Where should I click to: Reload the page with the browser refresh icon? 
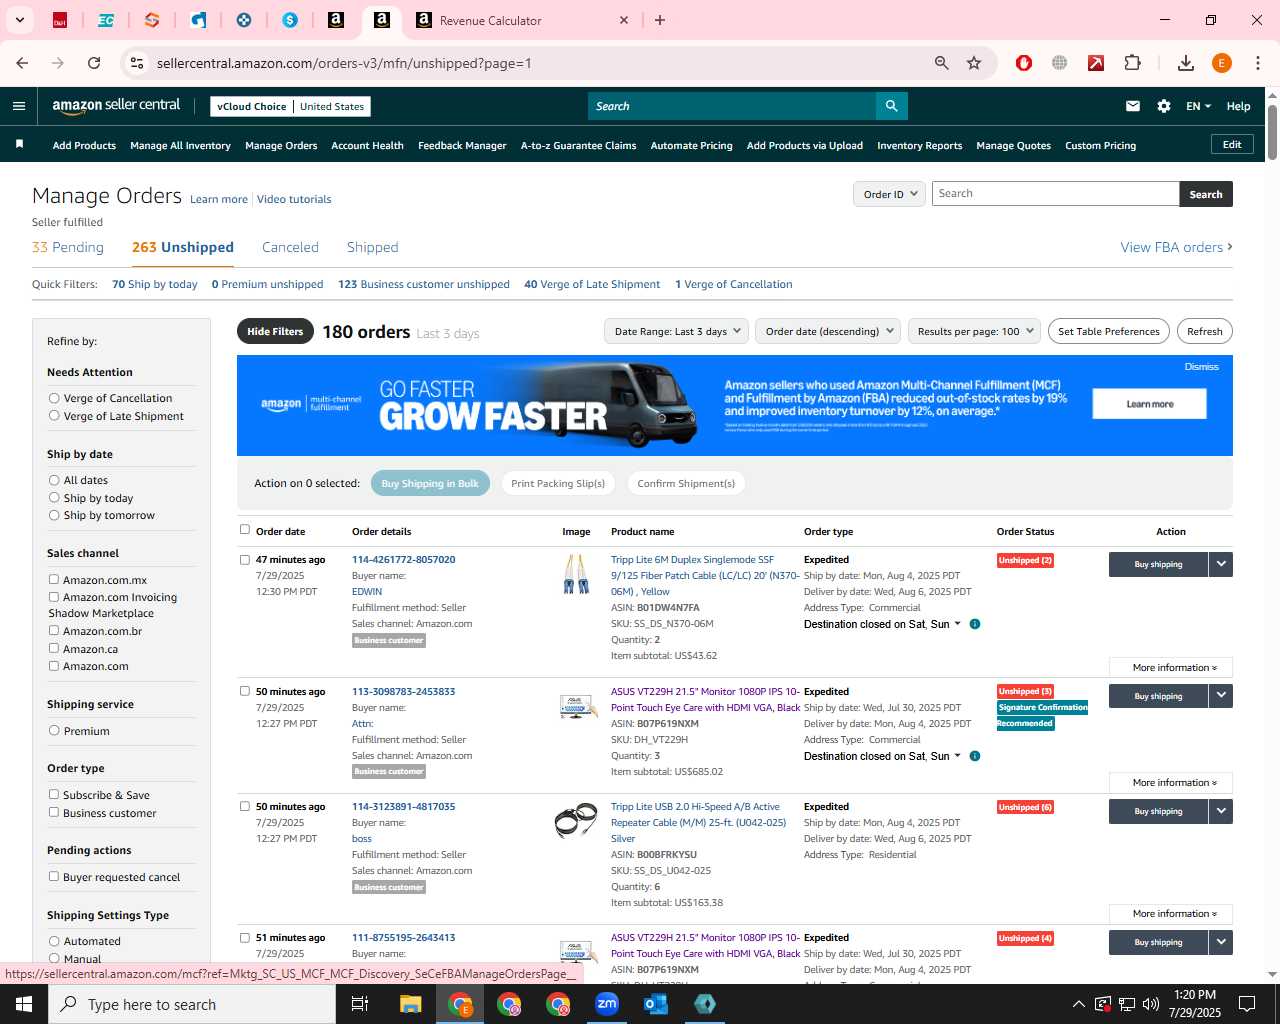point(94,63)
